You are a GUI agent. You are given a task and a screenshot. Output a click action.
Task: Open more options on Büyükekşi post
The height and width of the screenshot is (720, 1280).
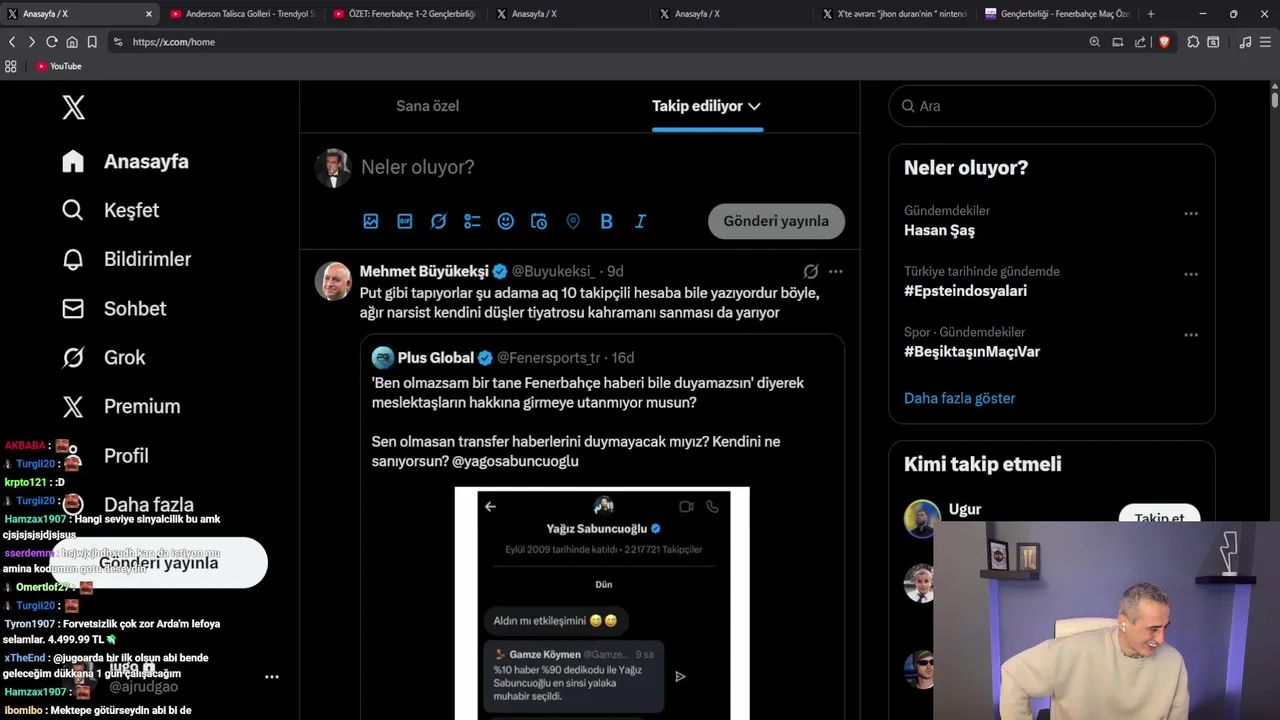point(836,271)
